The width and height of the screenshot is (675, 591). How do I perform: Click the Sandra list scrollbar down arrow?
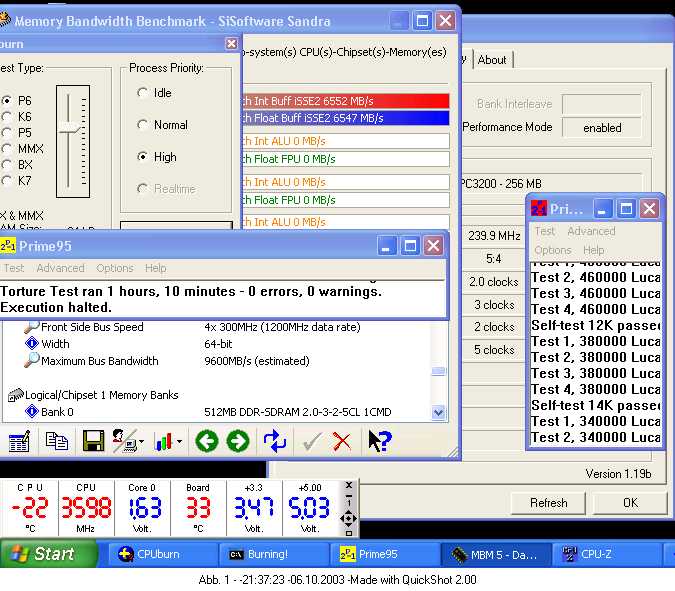438,413
